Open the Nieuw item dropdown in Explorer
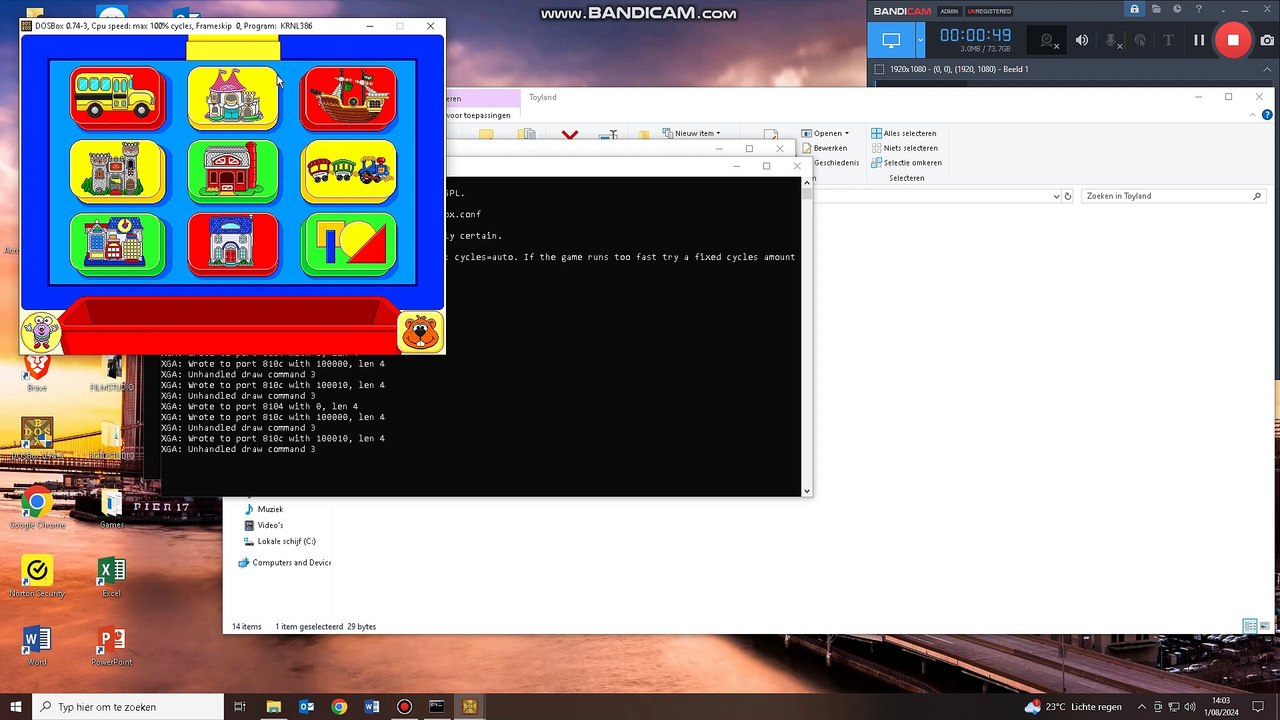 [x=691, y=133]
